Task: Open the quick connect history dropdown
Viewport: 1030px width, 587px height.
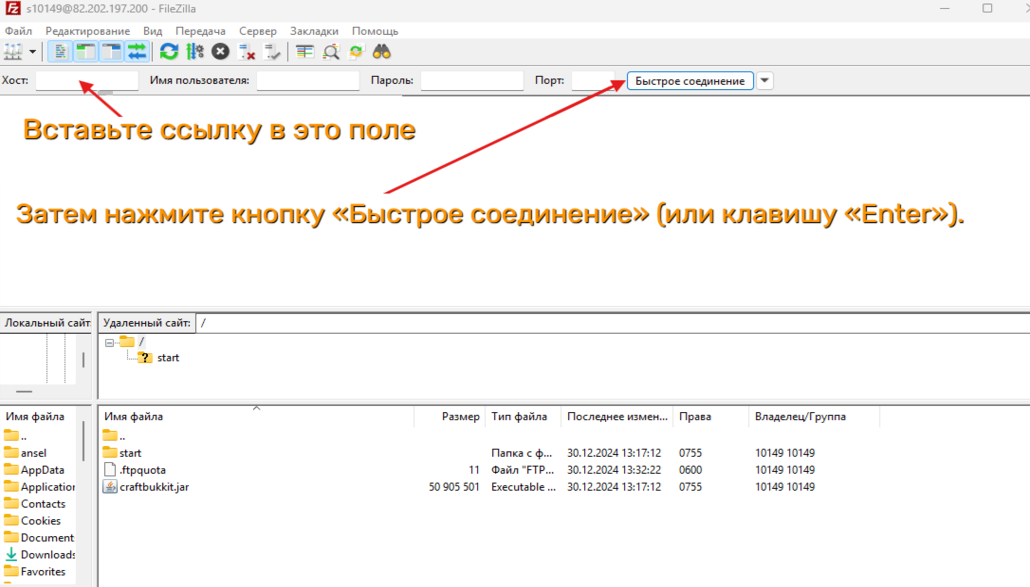Action: click(x=765, y=81)
